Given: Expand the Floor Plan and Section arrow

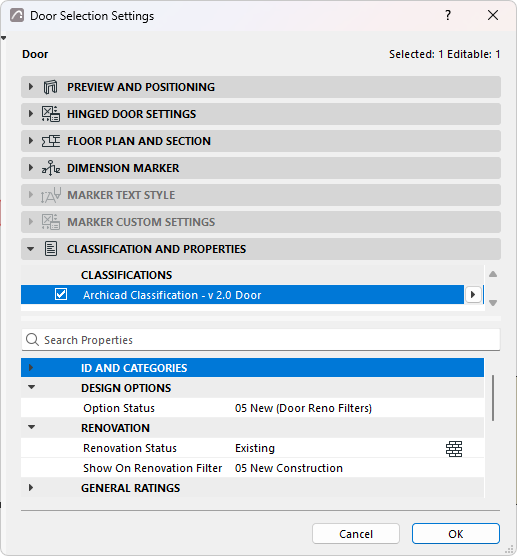Looking at the screenshot, I should (x=31, y=140).
